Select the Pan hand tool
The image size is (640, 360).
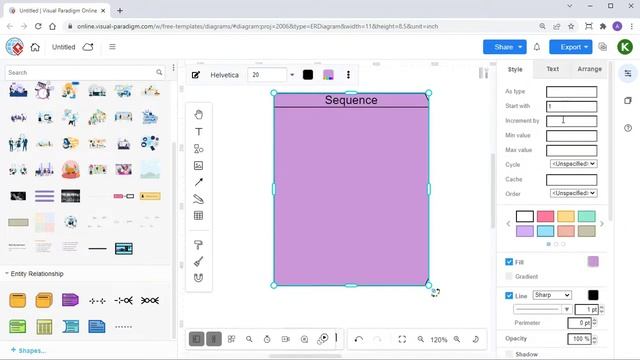pos(198,115)
